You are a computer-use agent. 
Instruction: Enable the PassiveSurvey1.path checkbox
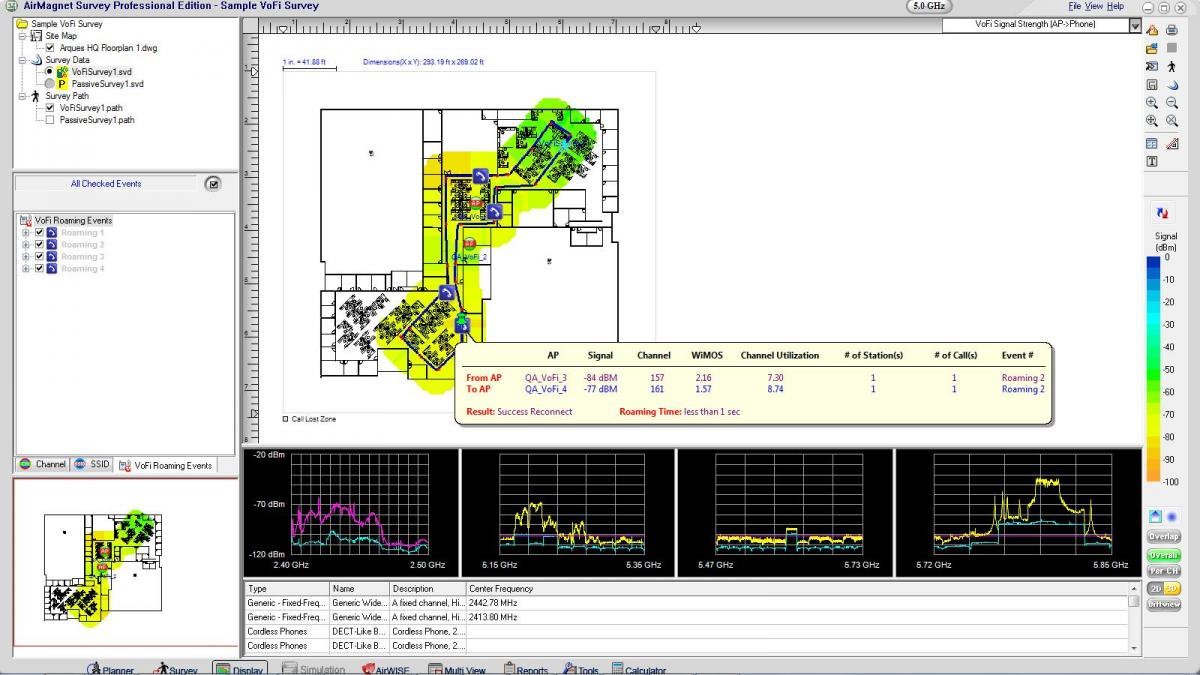pos(50,120)
